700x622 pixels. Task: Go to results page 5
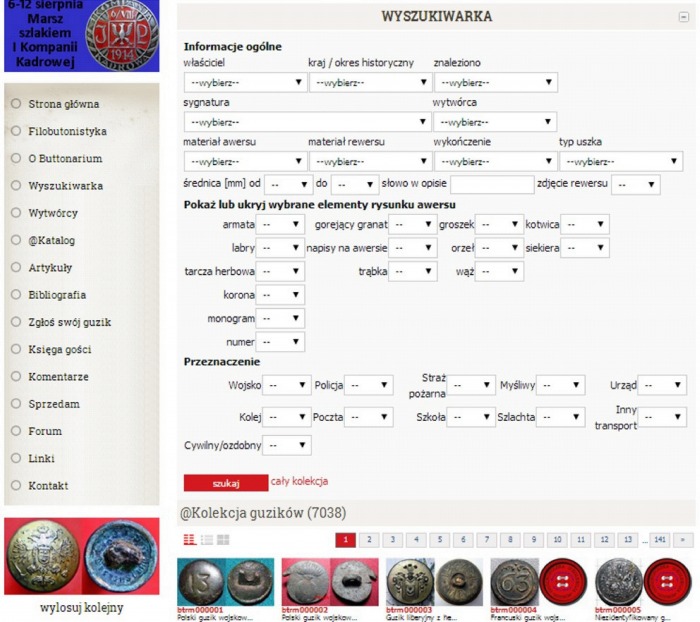(440, 540)
